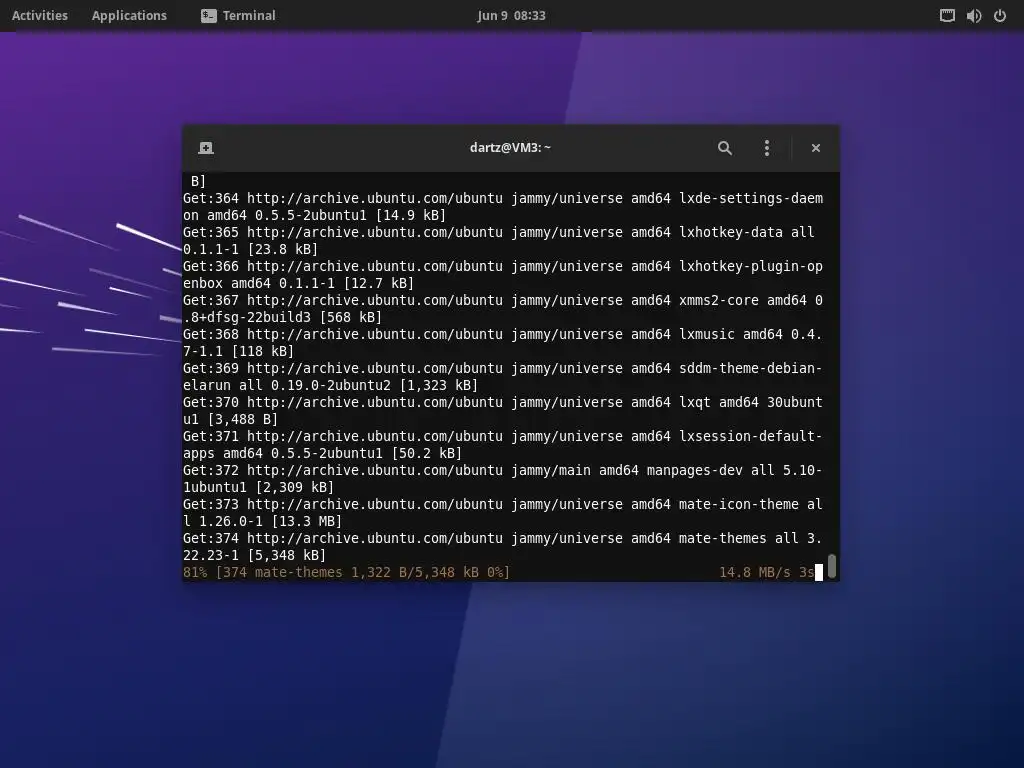The height and width of the screenshot is (768, 1024).
Task: Open the terminal search tool
Action: pyautogui.click(x=724, y=148)
